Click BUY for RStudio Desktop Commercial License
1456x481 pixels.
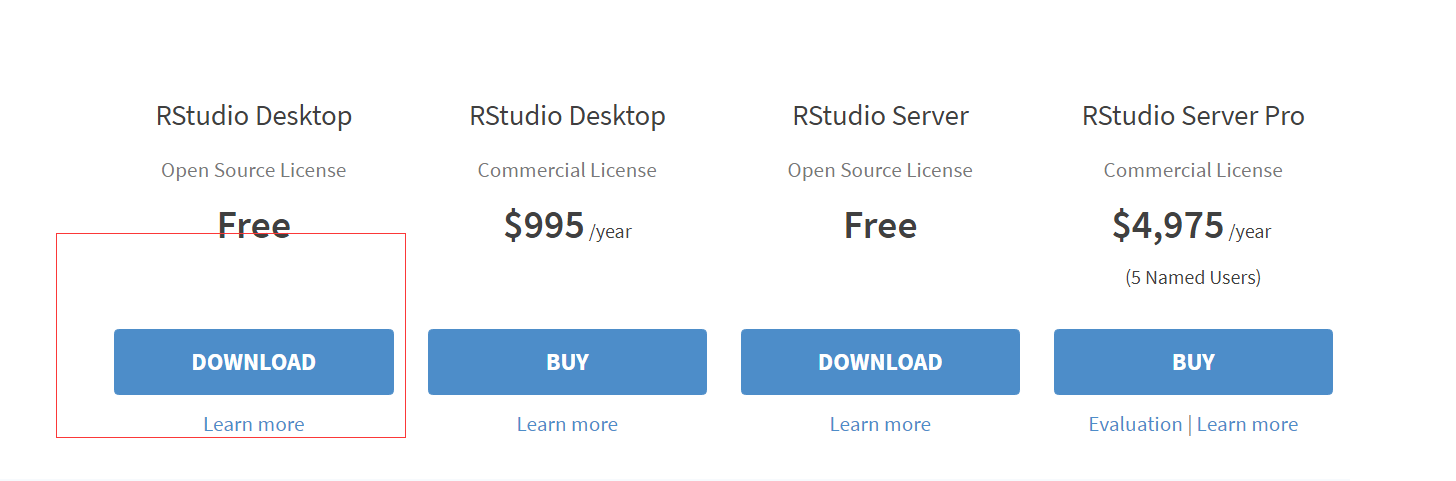567,362
